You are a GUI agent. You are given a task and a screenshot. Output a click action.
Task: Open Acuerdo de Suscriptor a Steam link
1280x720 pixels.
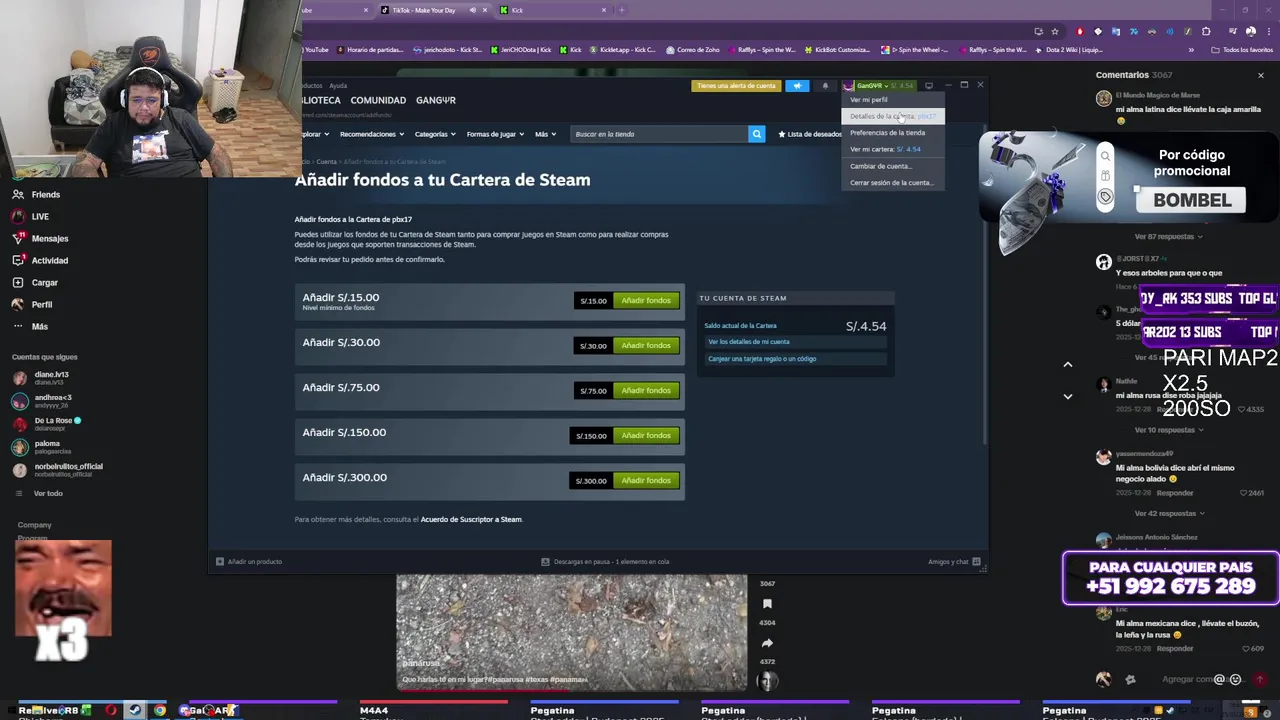pos(471,520)
